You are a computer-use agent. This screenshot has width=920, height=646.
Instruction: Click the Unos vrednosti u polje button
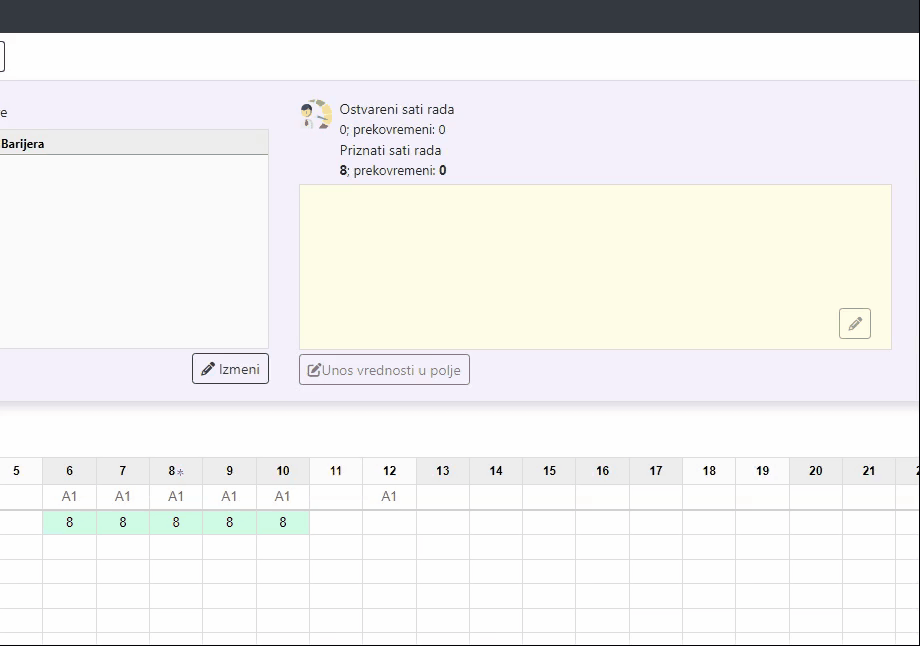384,370
